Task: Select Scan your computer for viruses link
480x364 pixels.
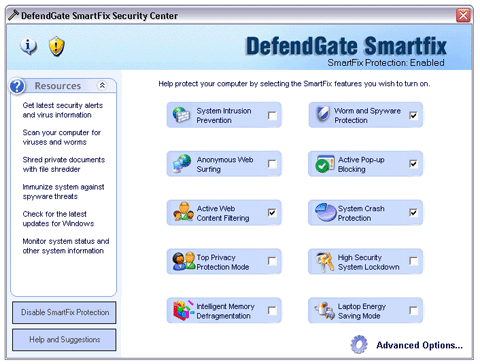Action: [x=62, y=137]
